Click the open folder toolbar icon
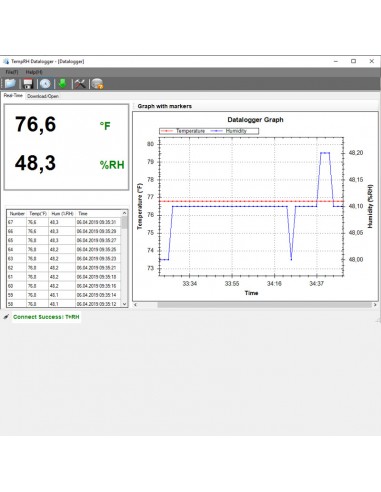The image size is (381, 492). [x=10, y=84]
